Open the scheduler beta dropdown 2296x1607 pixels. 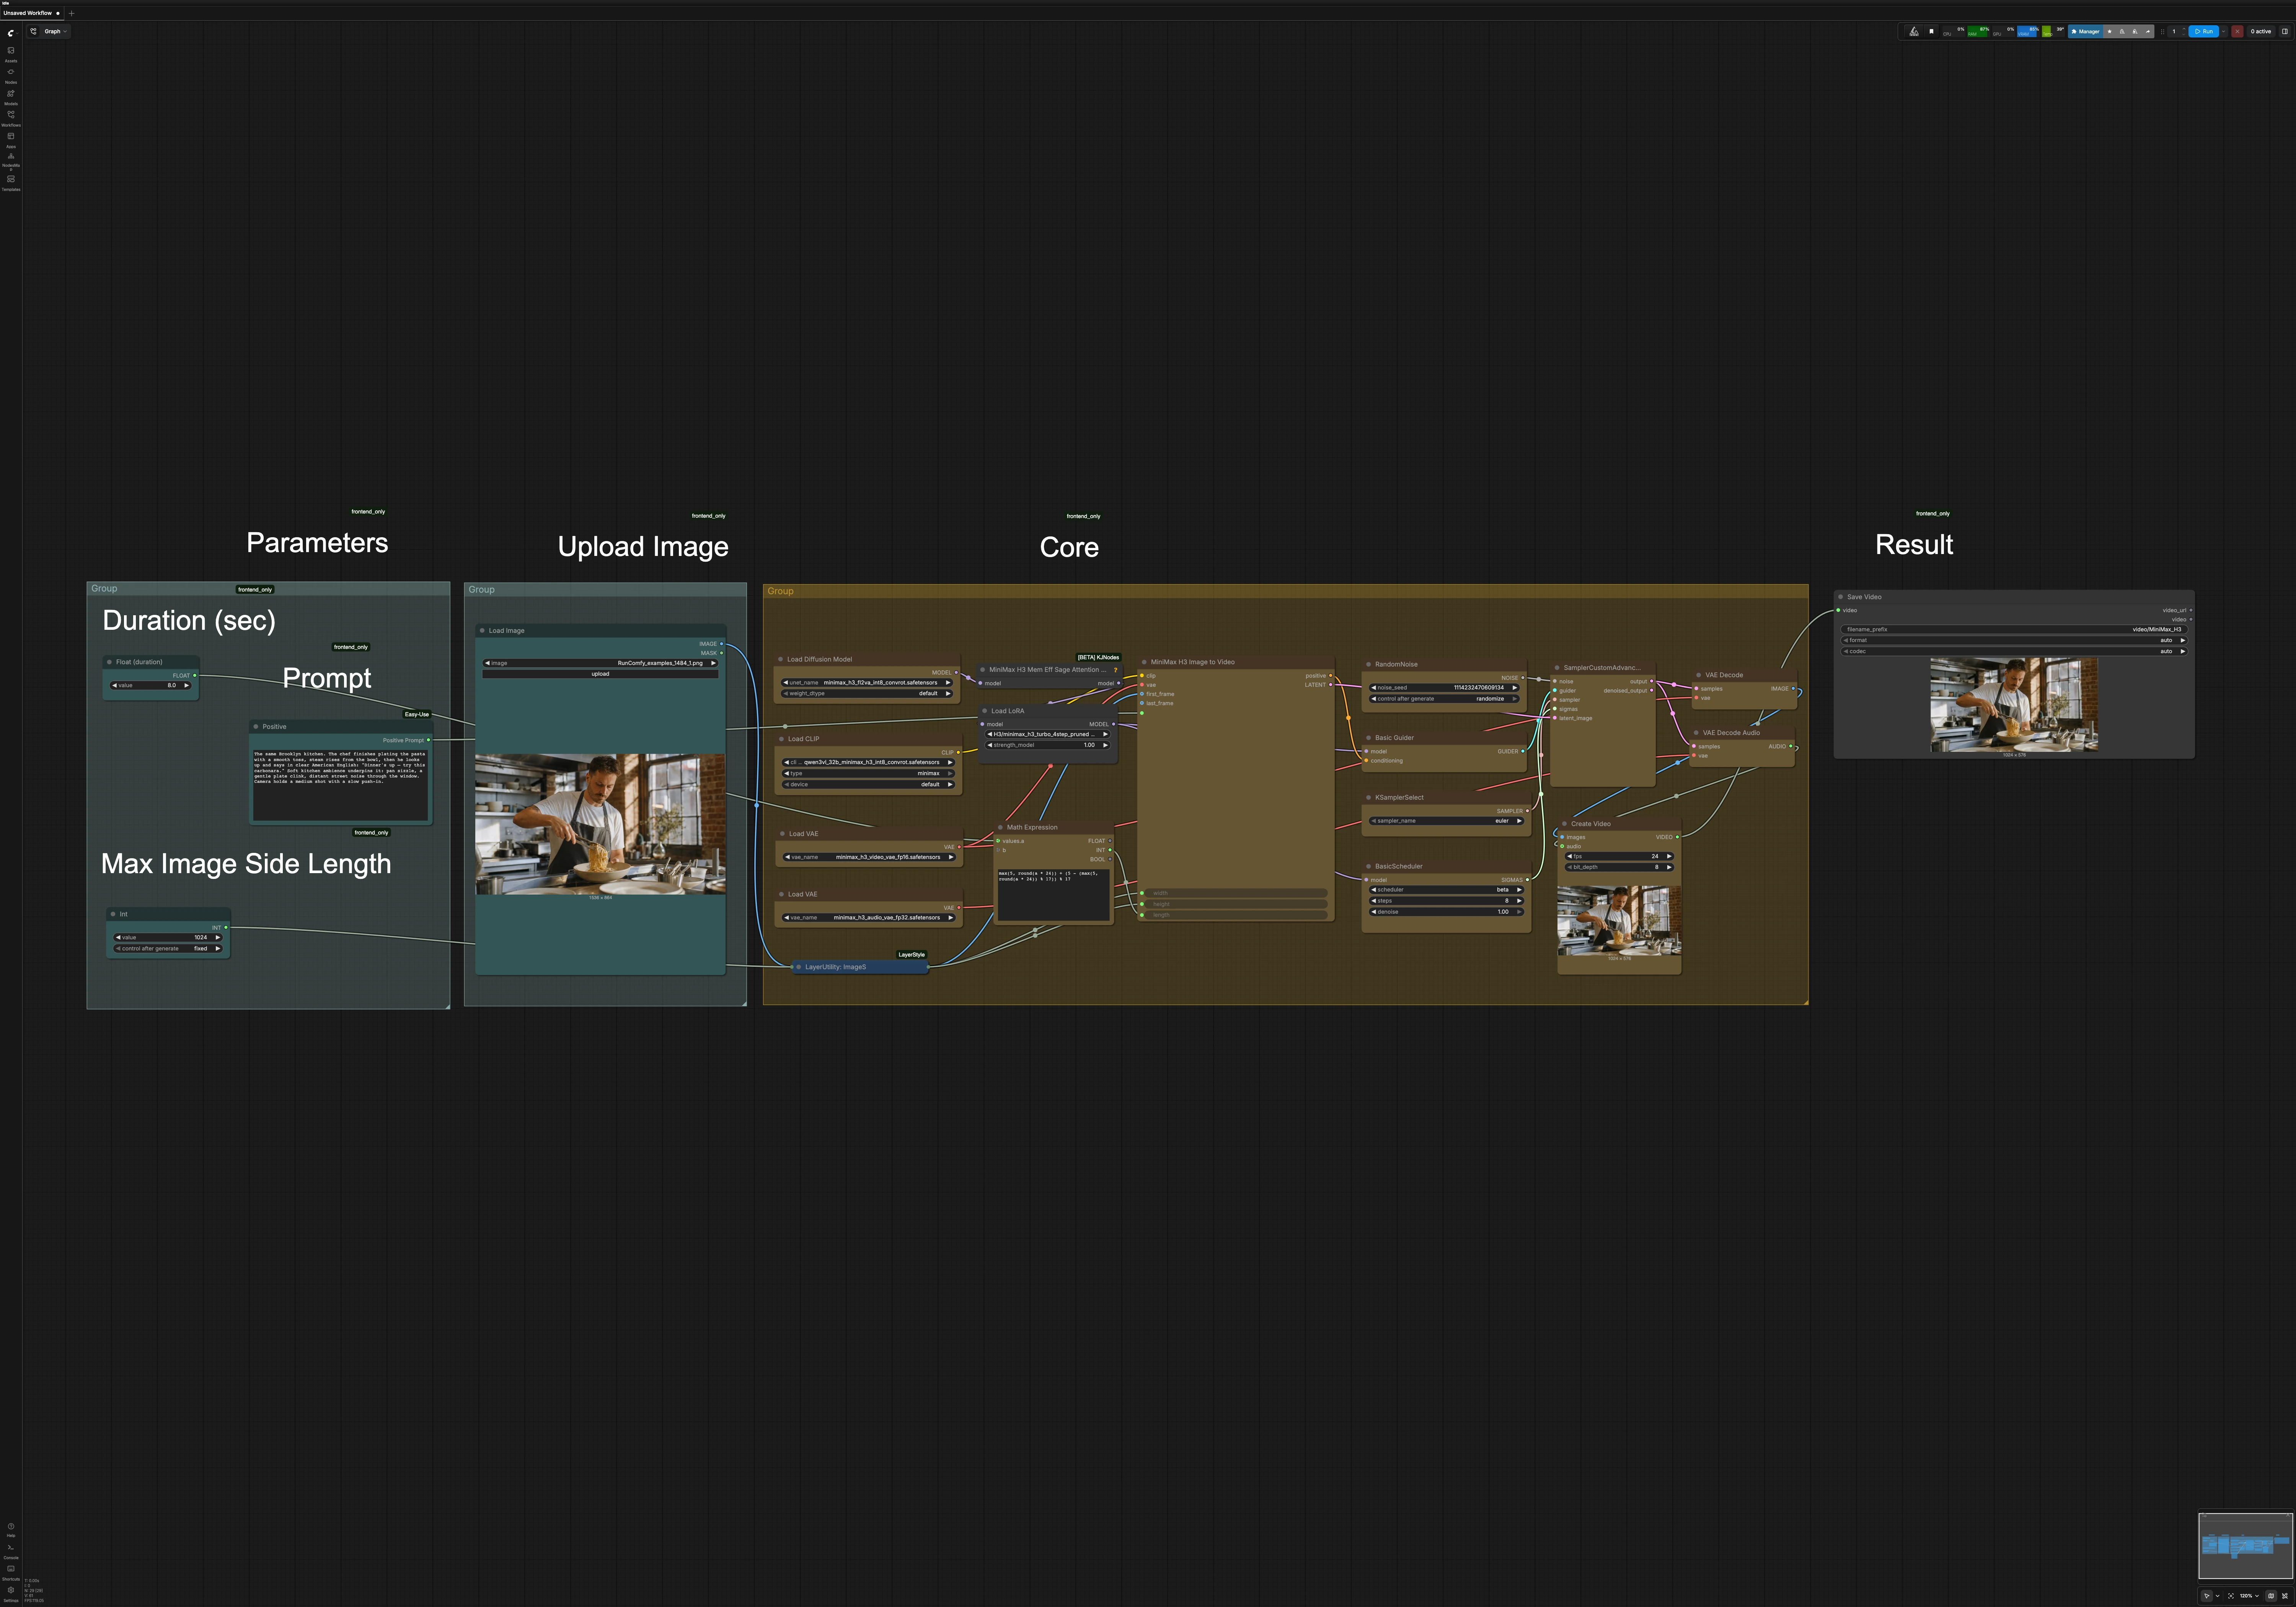coord(1446,890)
